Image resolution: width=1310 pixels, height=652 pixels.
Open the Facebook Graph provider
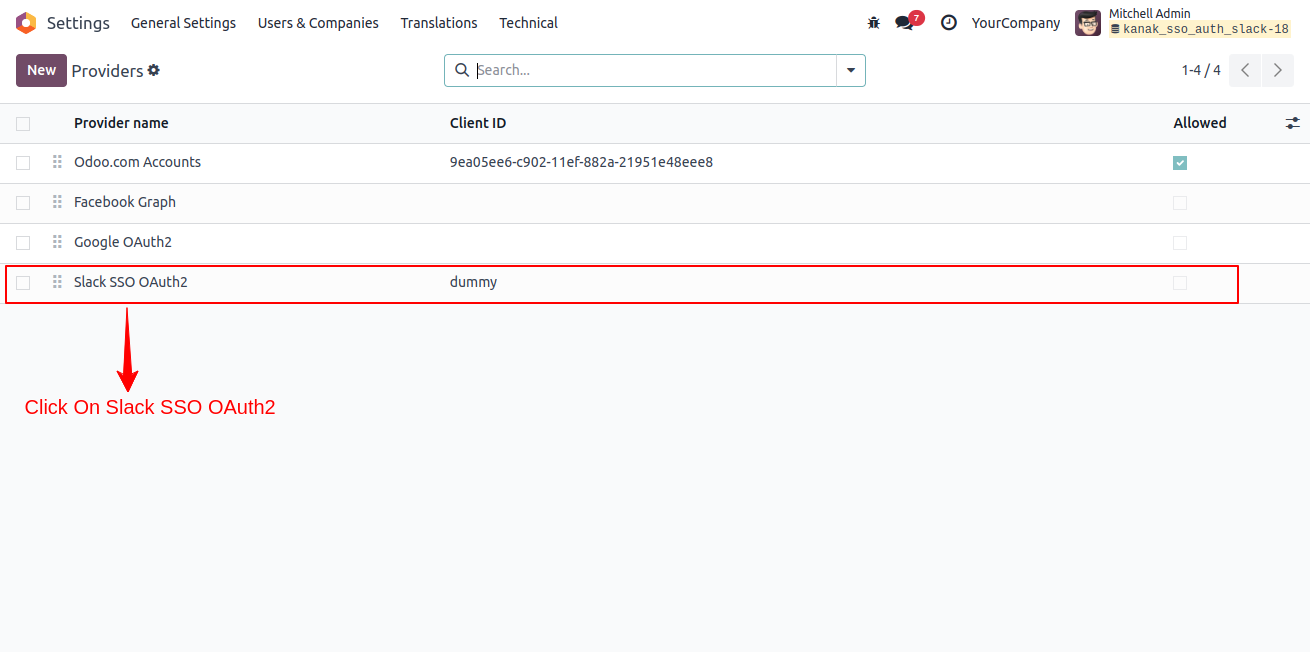click(125, 202)
